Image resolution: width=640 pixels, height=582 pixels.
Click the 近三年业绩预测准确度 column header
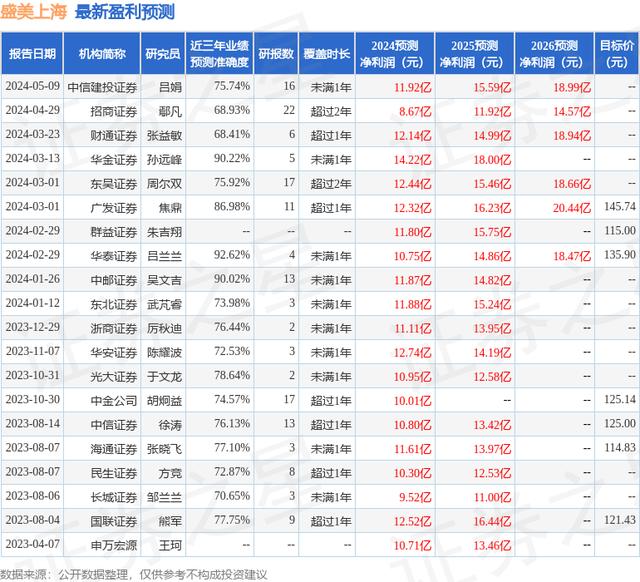[219, 53]
